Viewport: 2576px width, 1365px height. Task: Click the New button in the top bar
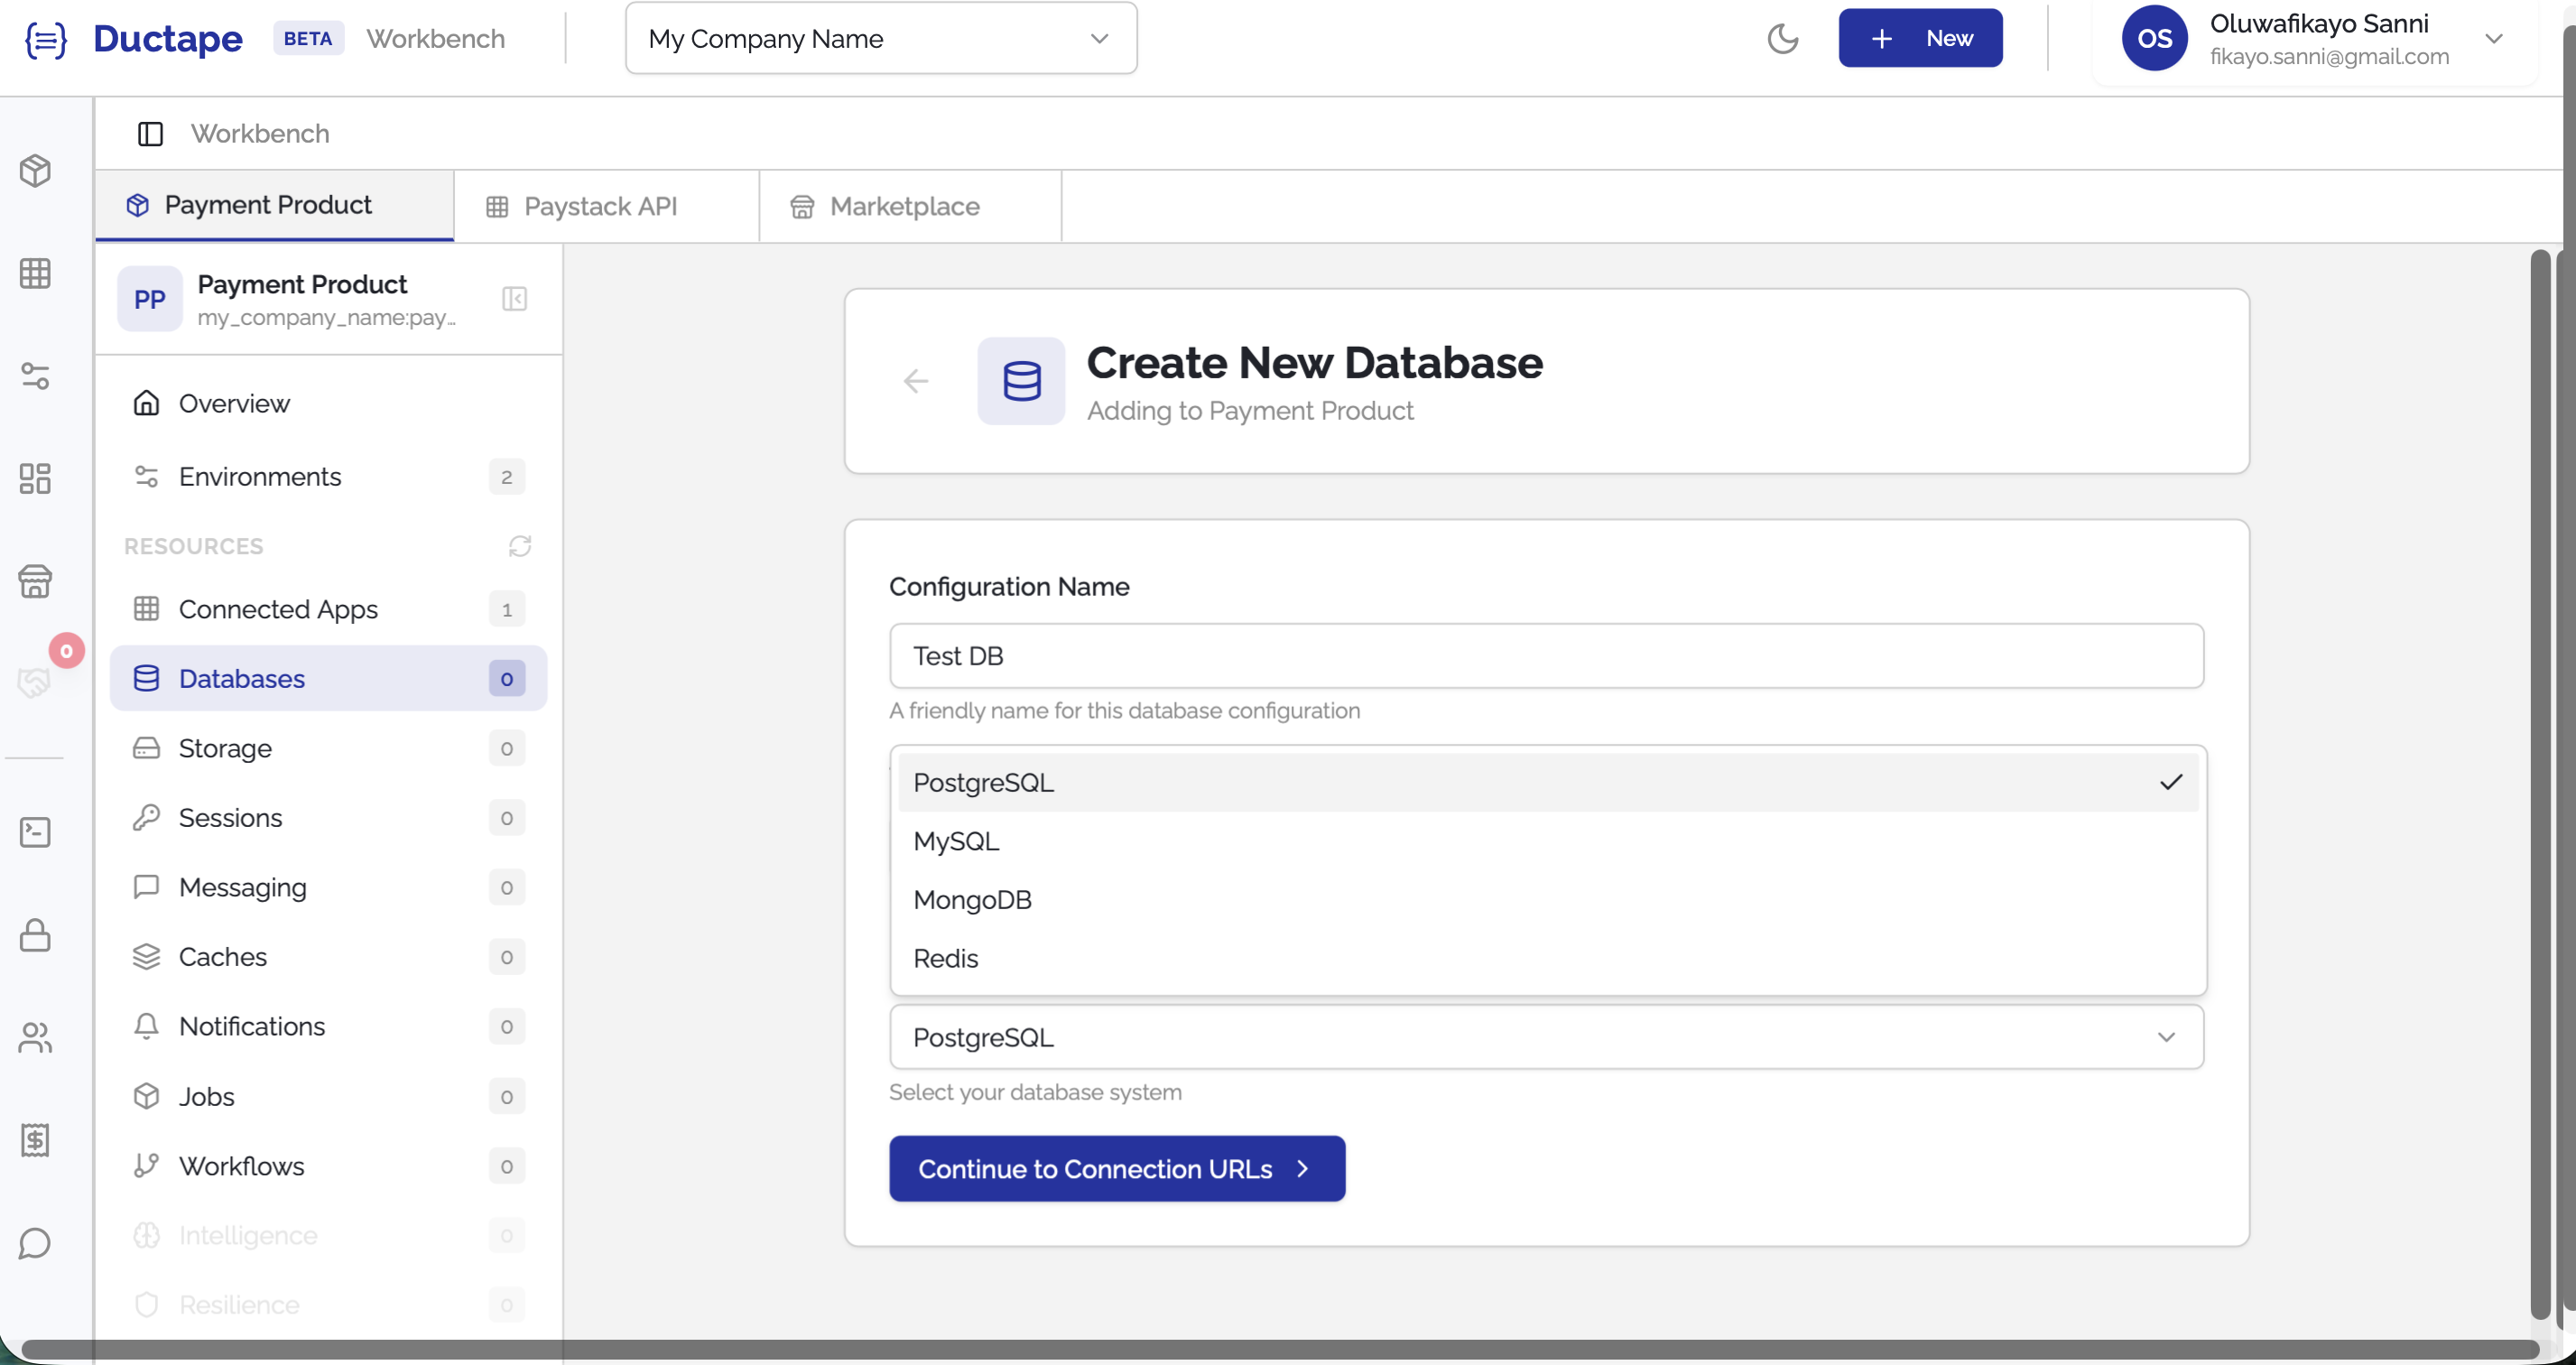click(x=1919, y=38)
